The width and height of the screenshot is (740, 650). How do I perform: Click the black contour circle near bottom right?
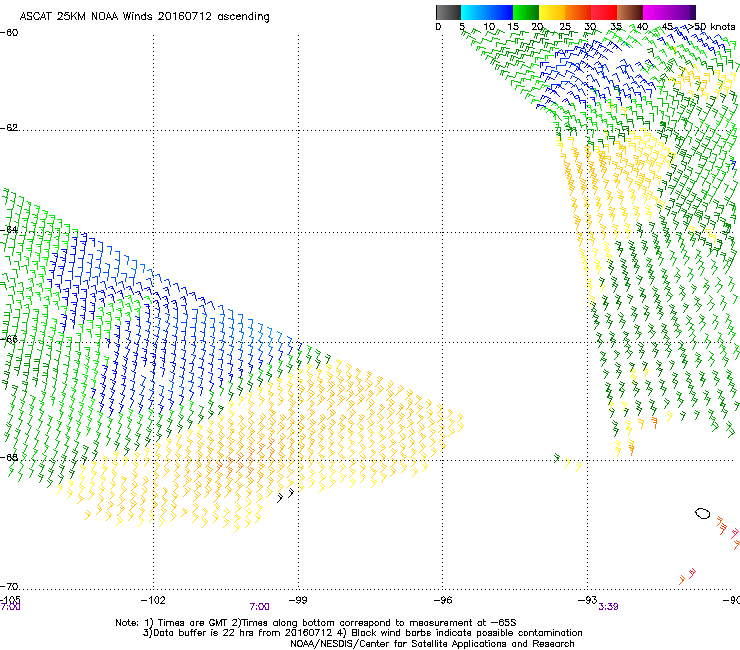[x=703, y=514]
